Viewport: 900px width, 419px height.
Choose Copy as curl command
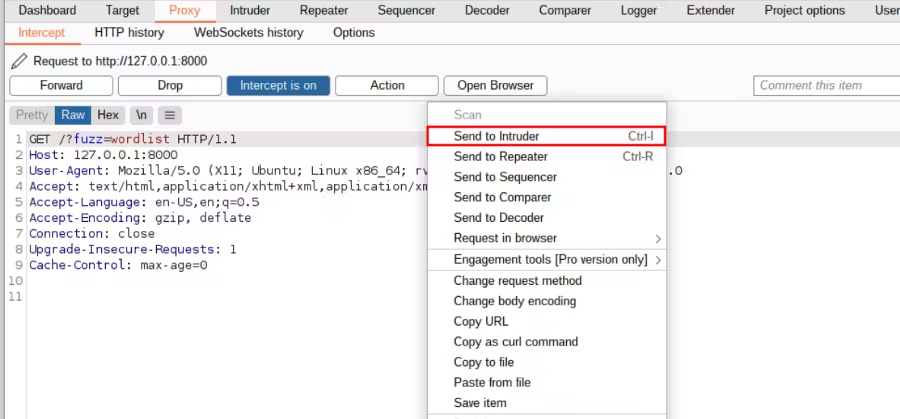tap(546, 342)
